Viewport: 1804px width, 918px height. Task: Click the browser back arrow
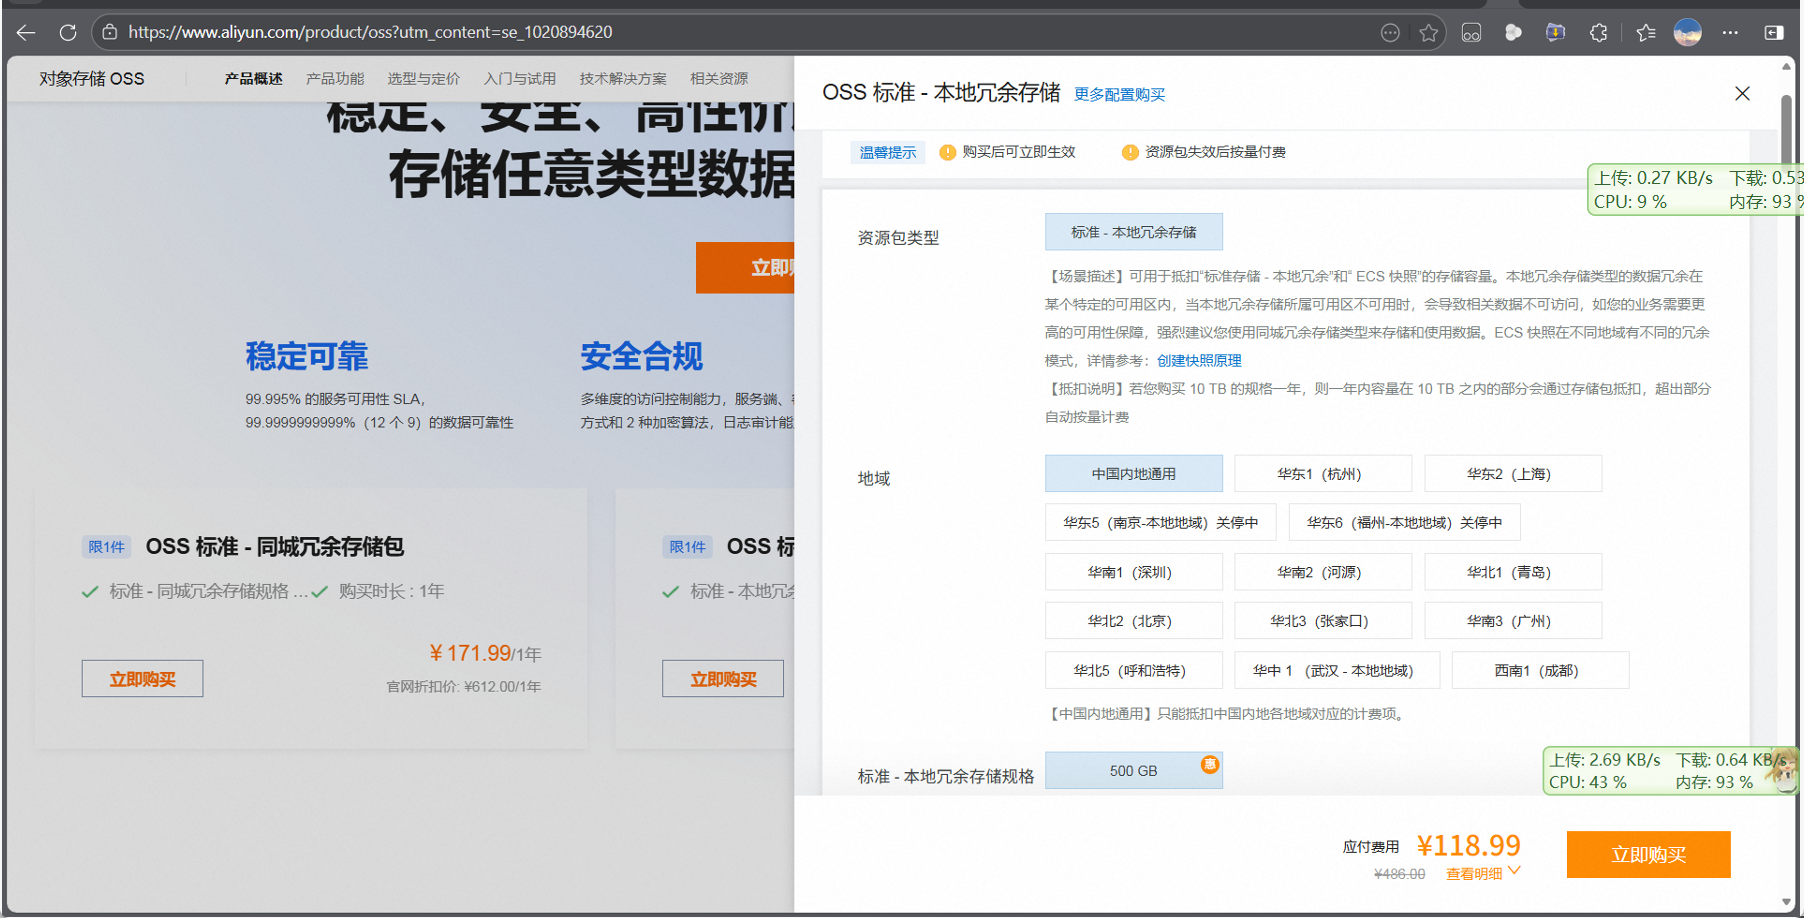(x=26, y=32)
